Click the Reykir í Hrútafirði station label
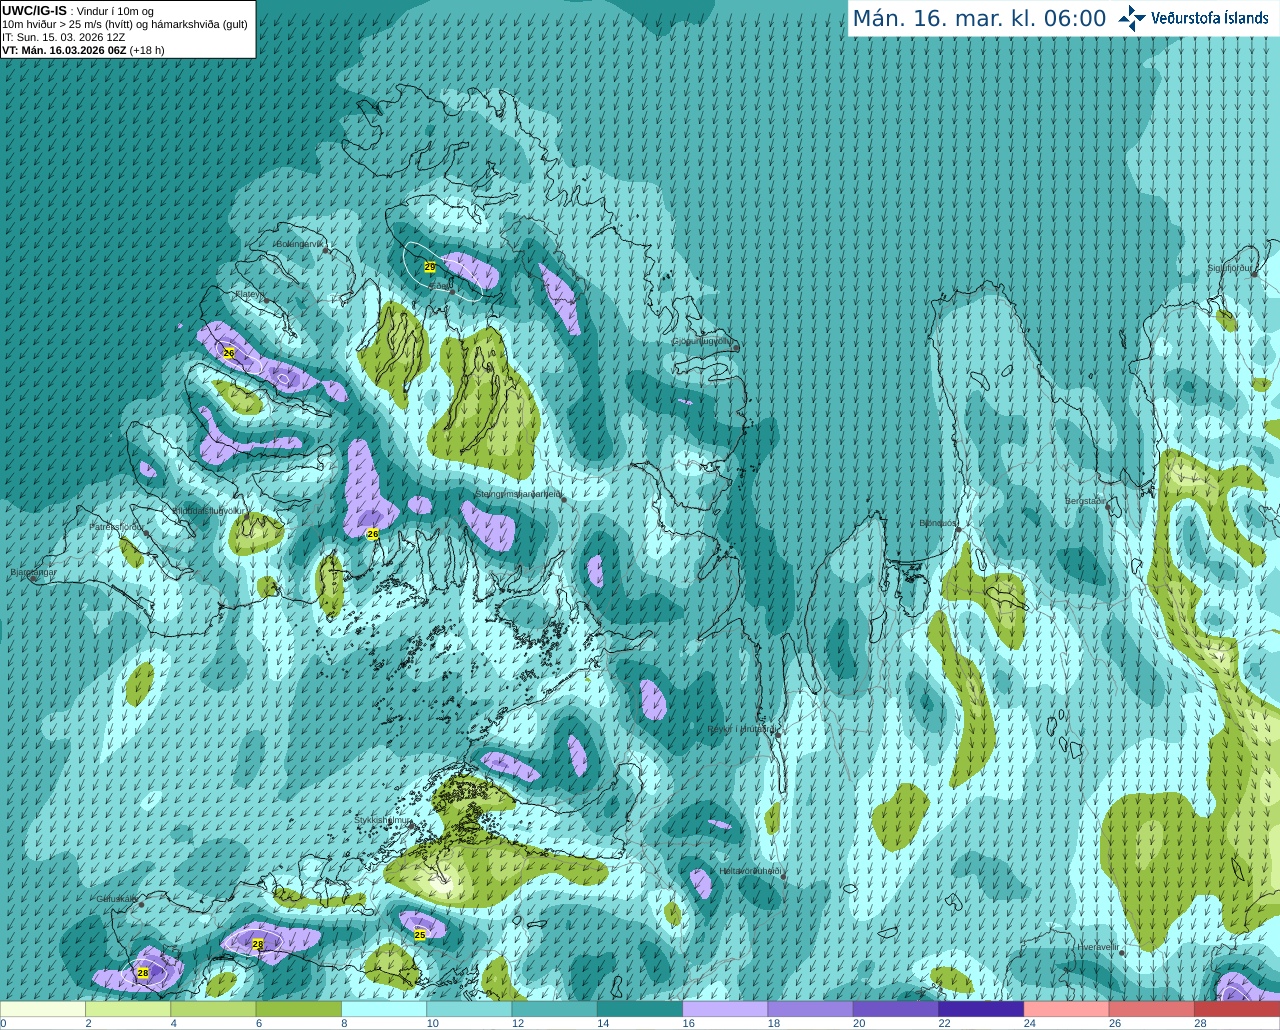The height and width of the screenshot is (1030, 1280). 741,730
